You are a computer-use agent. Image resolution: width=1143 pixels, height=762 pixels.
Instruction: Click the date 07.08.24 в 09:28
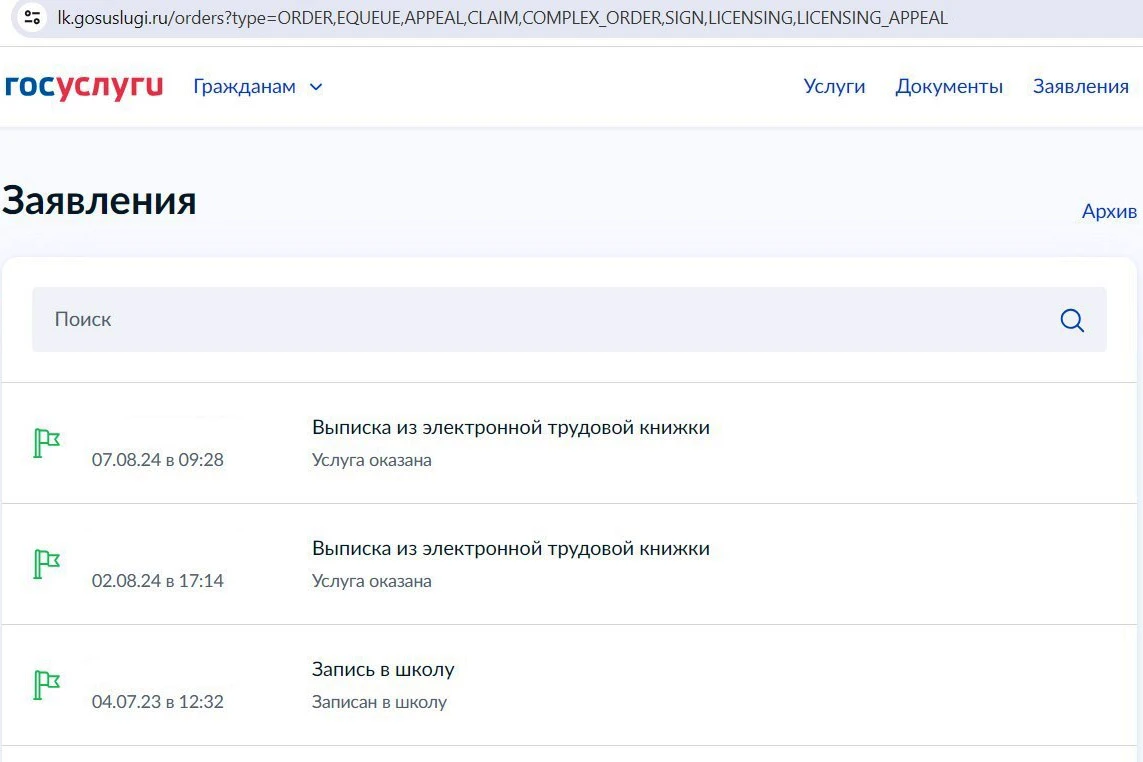(157, 459)
